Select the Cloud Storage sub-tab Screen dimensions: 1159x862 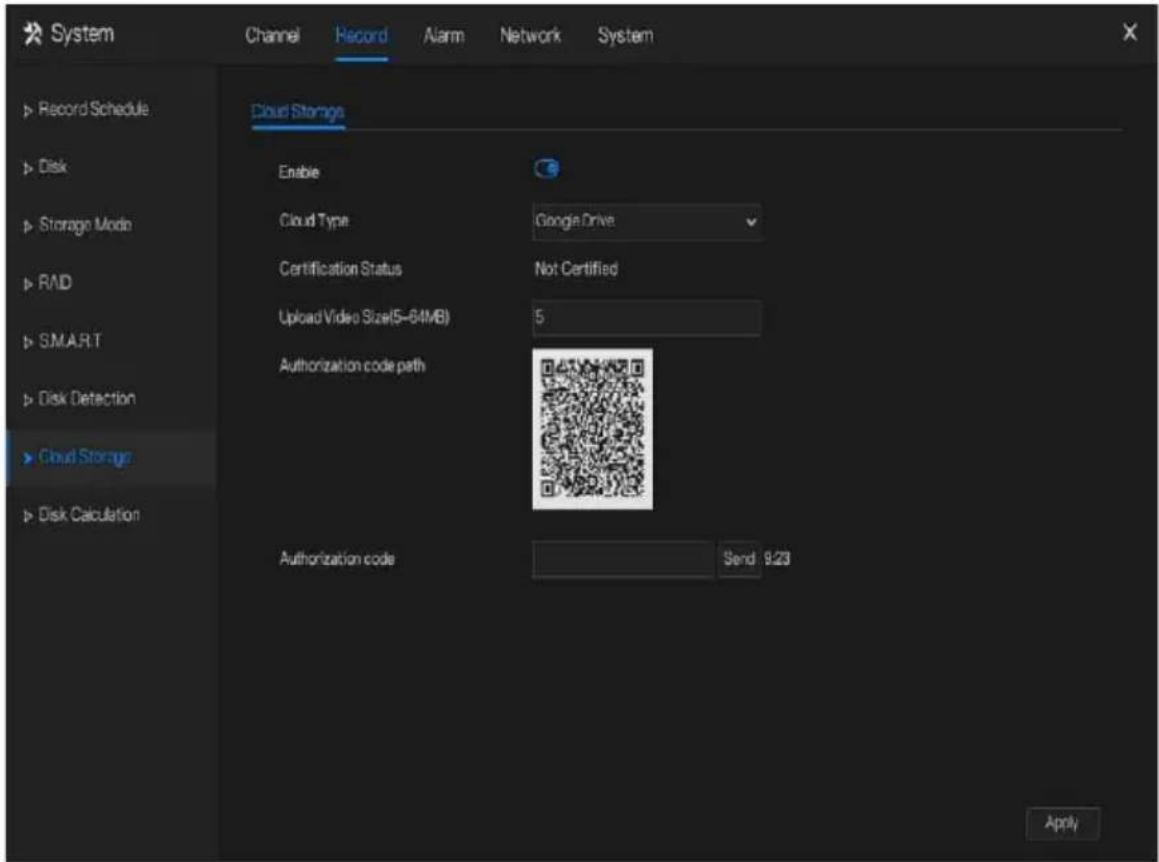tap(298, 112)
